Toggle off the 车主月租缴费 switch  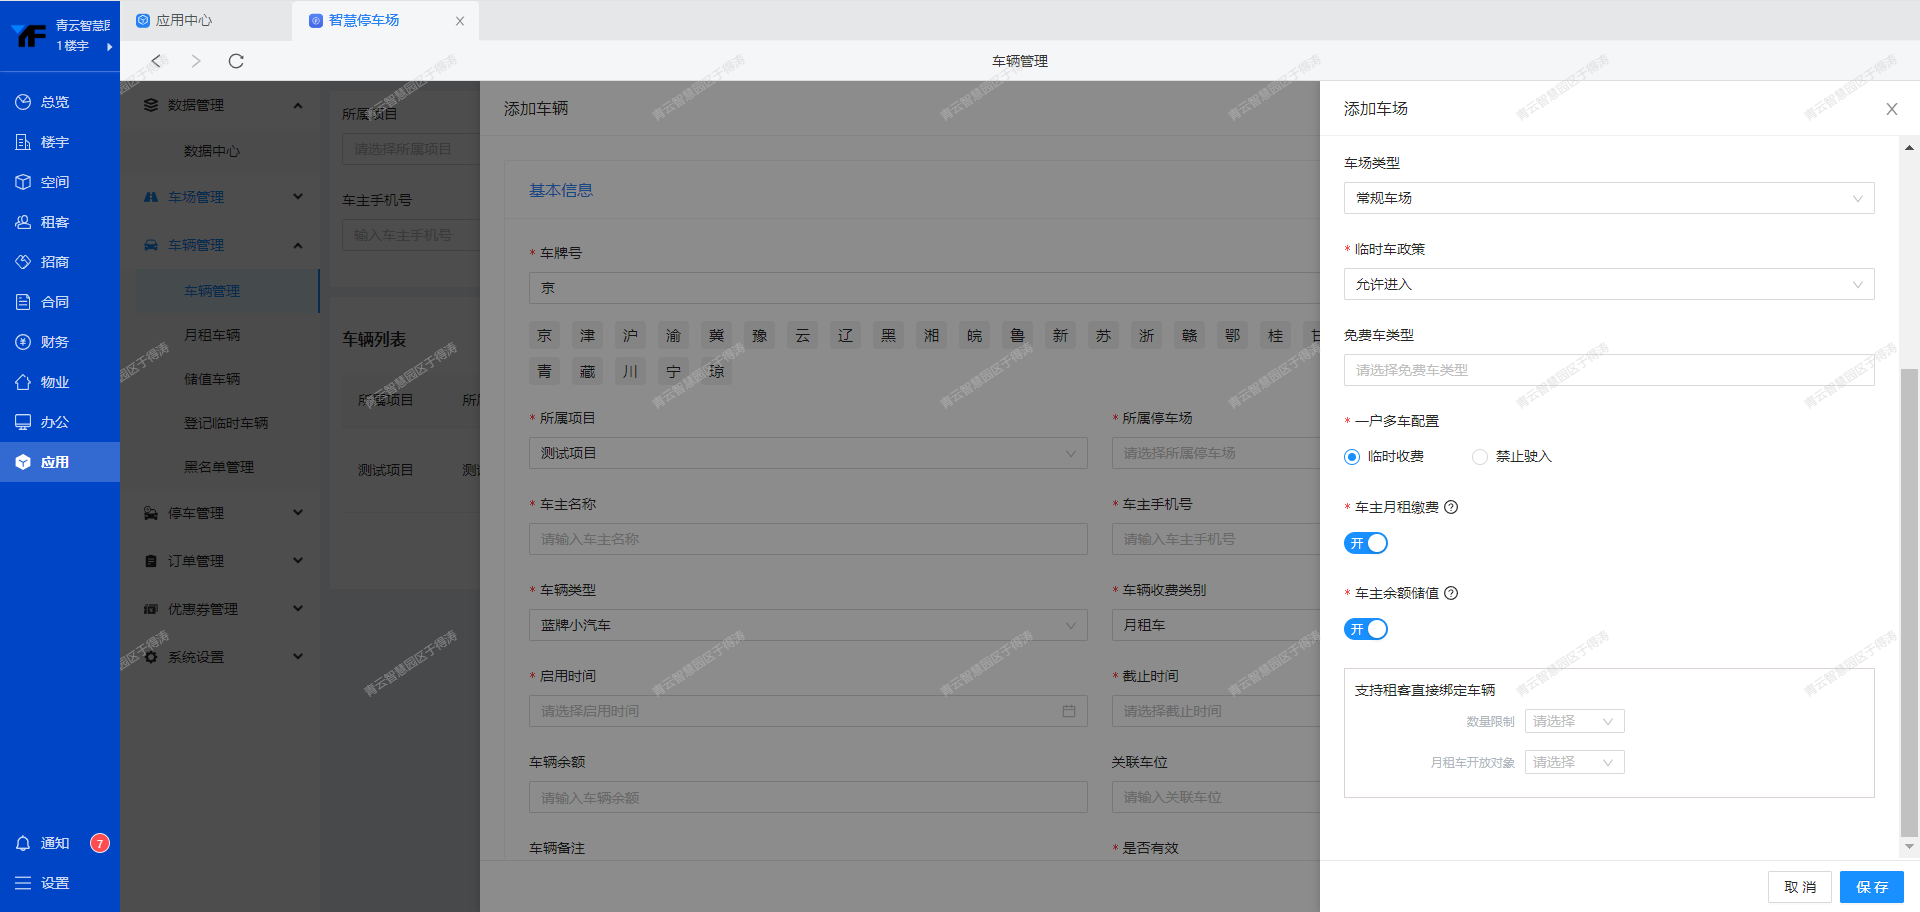[1366, 543]
